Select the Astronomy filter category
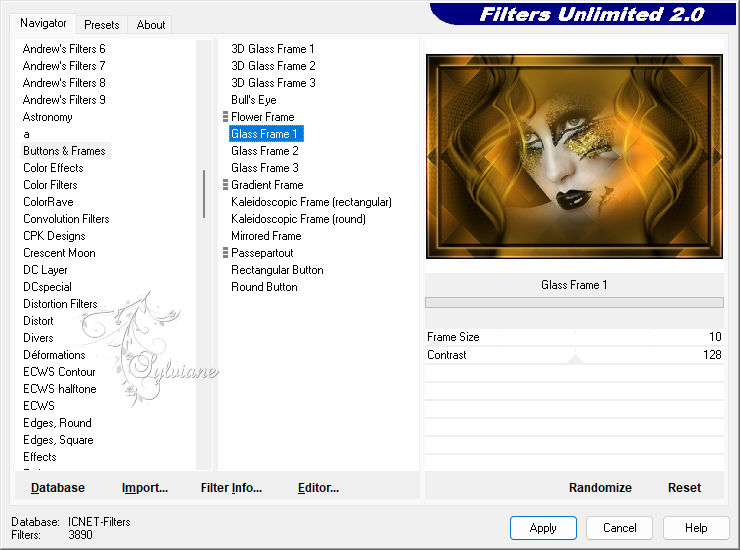740x550 pixels. point(47,117)
